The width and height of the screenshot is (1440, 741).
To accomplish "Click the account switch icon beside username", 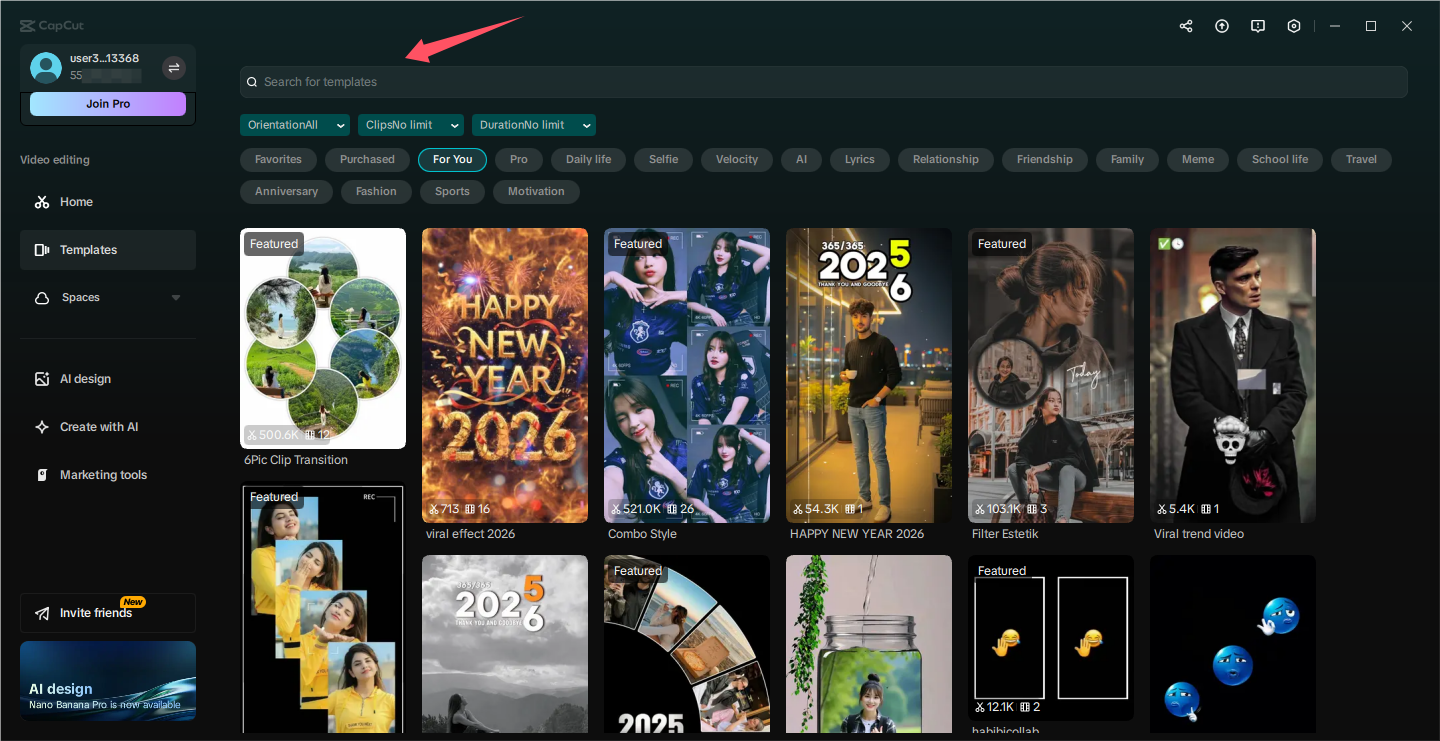I will point(174,67).
